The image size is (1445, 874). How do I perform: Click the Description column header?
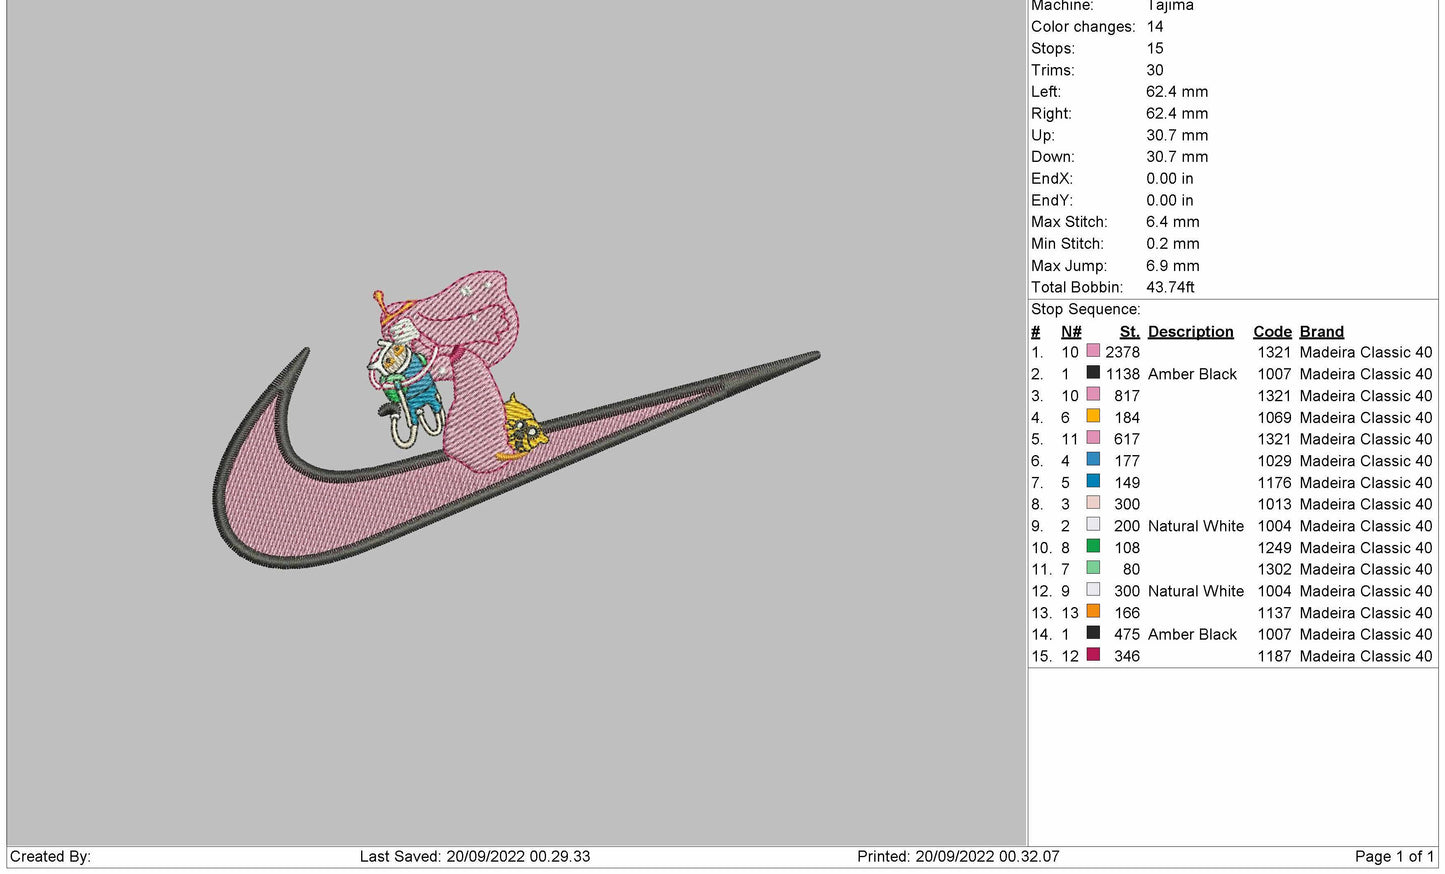coord(1190,331)
